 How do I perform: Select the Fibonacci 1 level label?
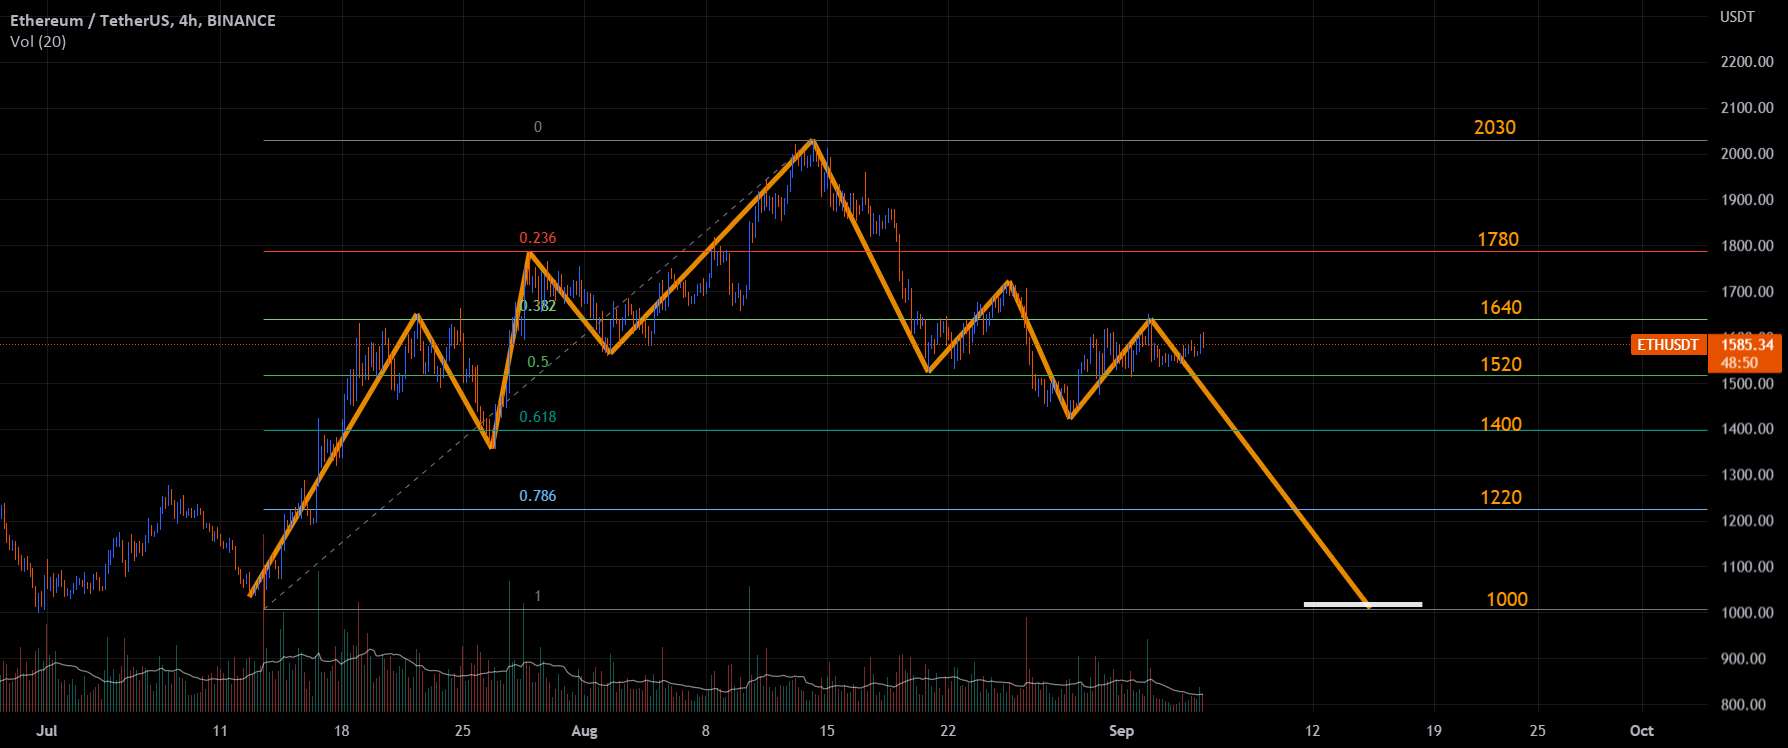[538, 596]
